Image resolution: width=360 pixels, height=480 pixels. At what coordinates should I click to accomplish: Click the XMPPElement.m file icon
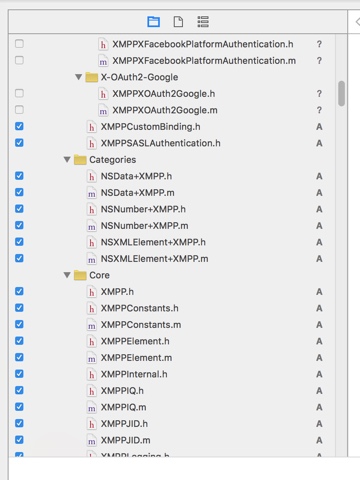tap(91, 358)
